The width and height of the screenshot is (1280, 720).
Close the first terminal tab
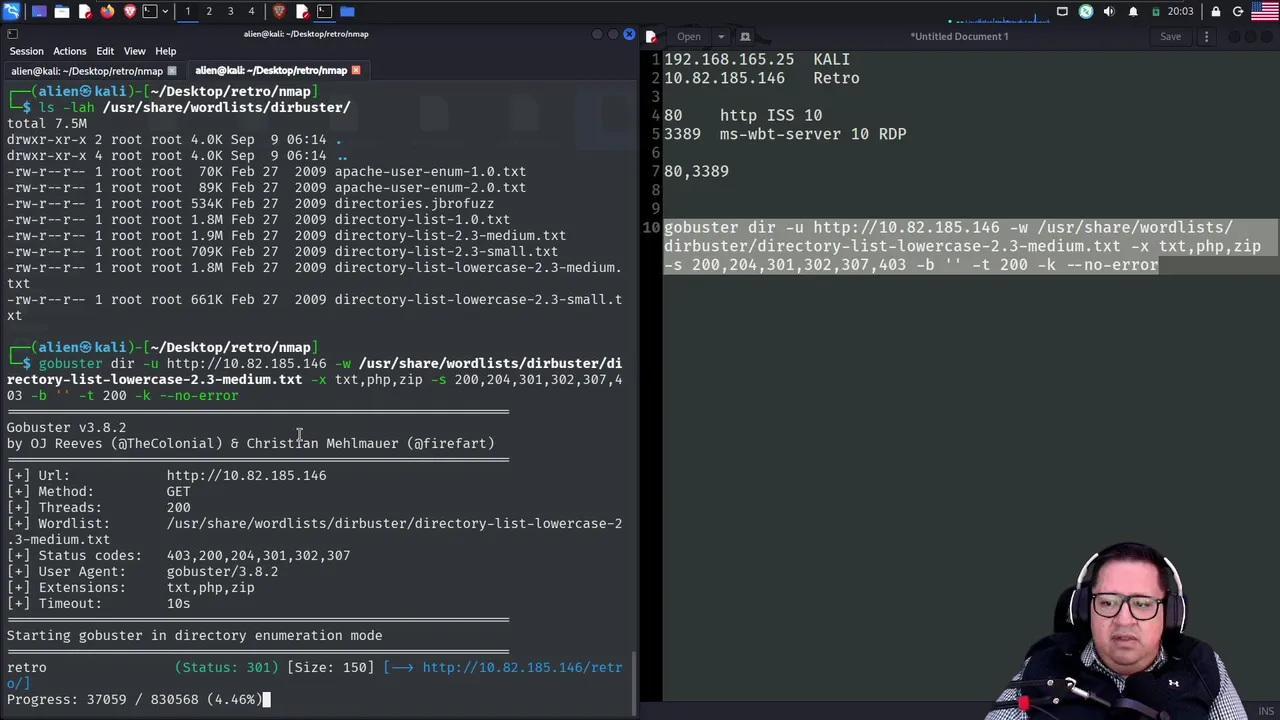(x=172, y=71)
